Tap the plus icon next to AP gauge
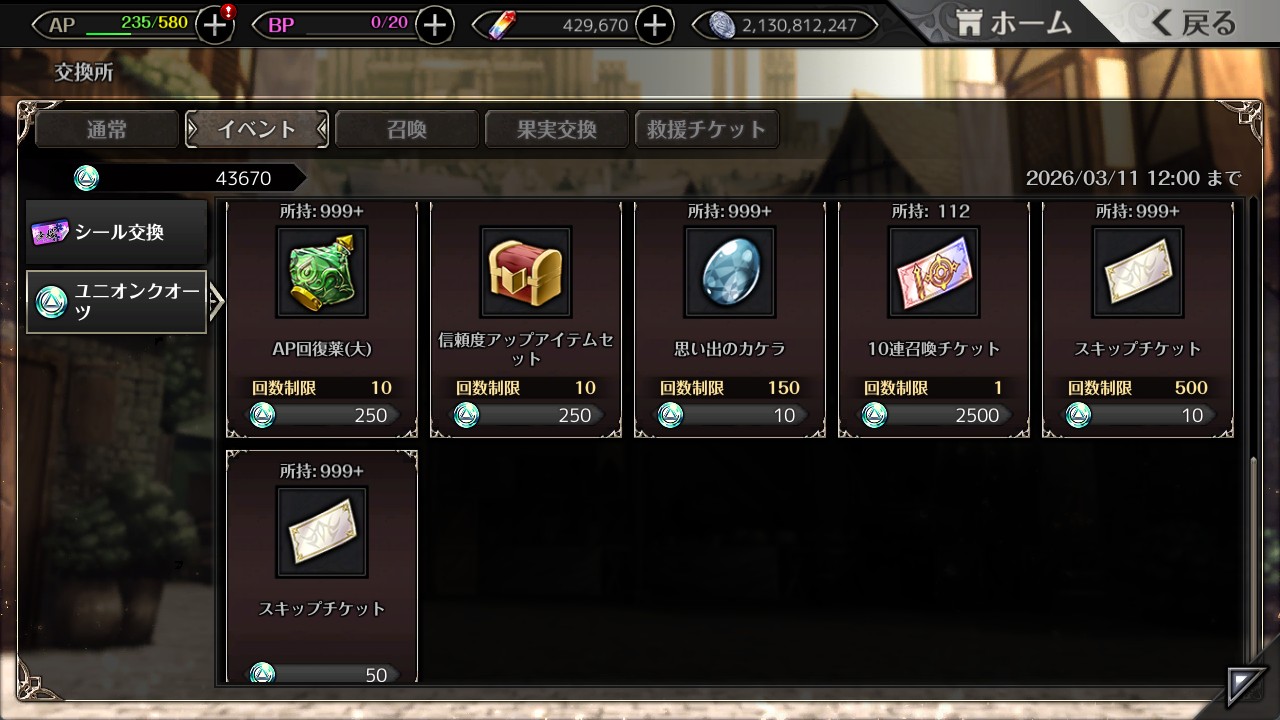This screenshot has height=720, width=1280. 215,25
